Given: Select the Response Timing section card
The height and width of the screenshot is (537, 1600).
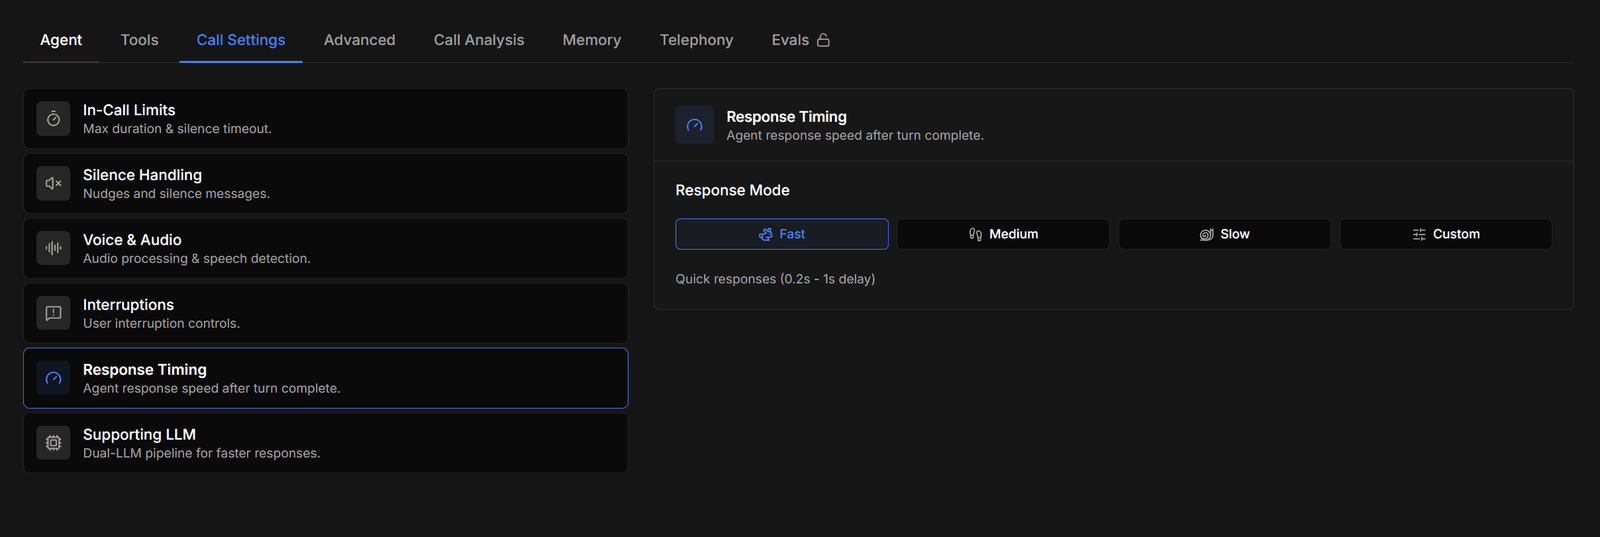Looking at the screenshot, I should 326,378.
